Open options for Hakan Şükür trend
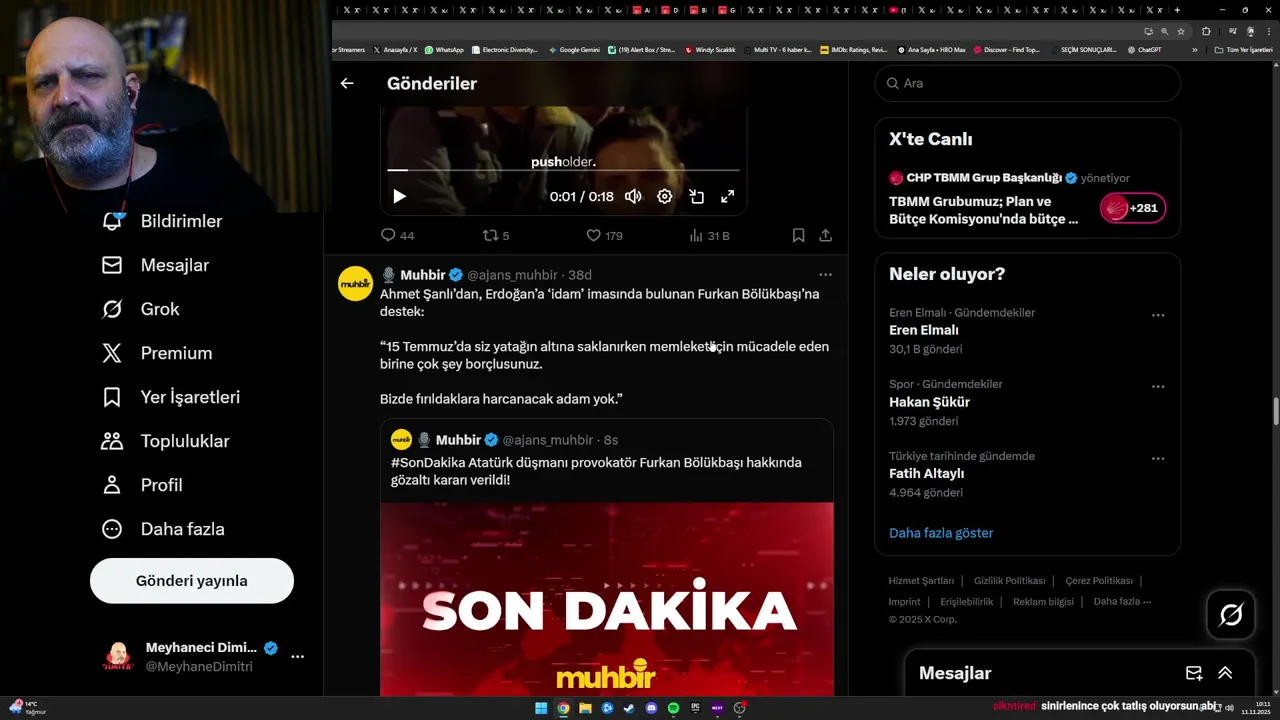Viewport: 1280px width, 720px height. click(x=1158, y=387)
